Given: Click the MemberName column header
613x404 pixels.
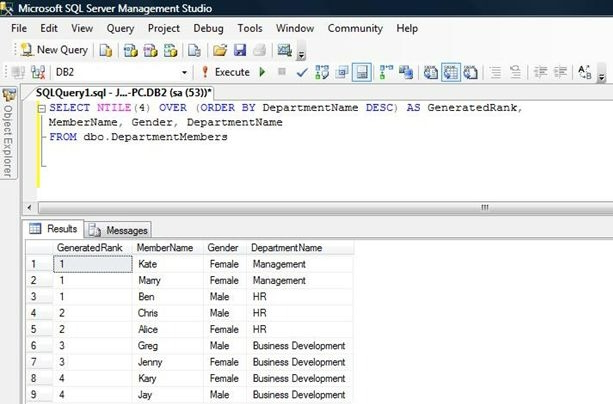Looking at the screenshot, I should click(x=168, y=248).
